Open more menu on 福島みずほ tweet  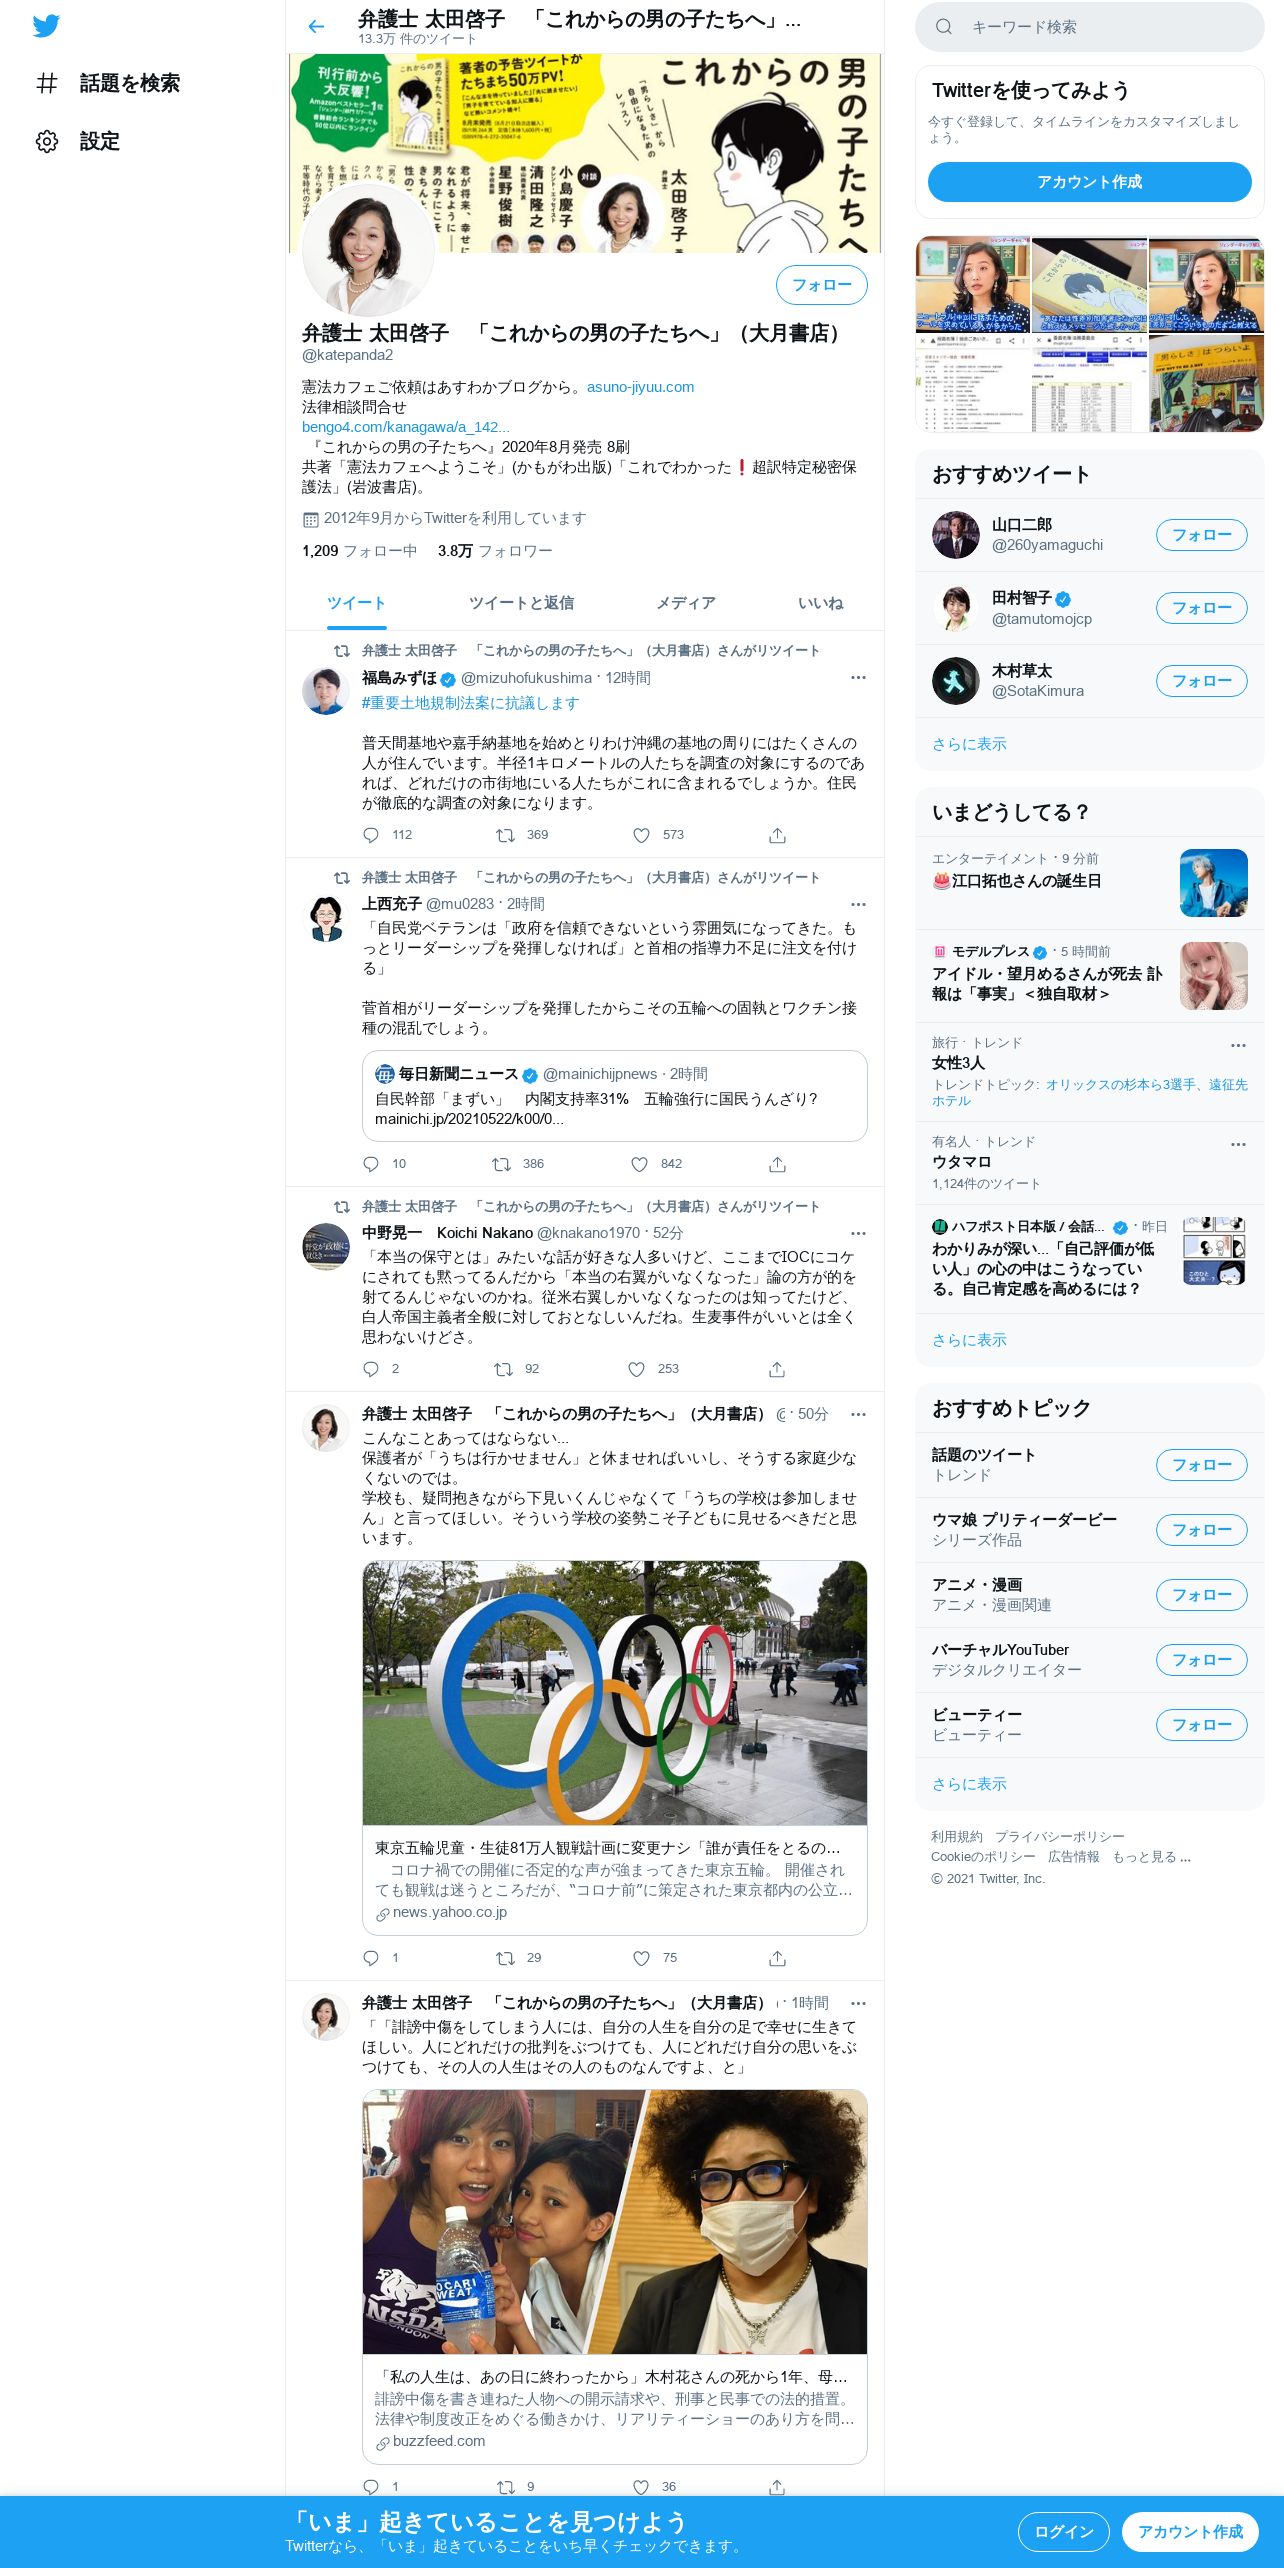[x=858, y=678]
